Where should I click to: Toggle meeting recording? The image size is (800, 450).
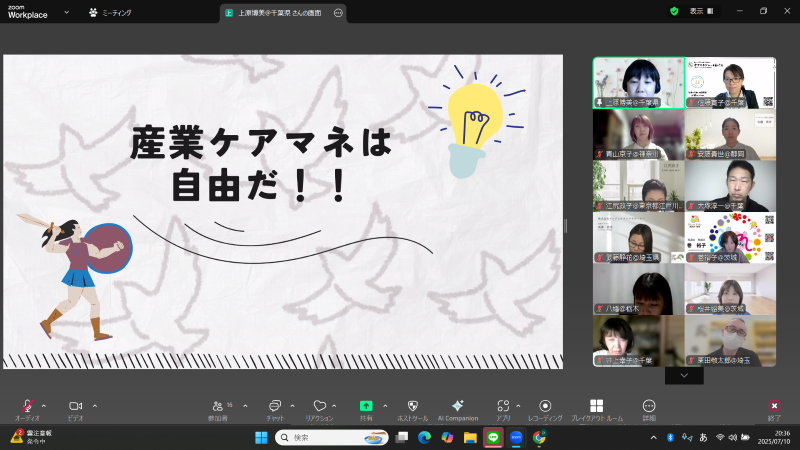point(545,406)
